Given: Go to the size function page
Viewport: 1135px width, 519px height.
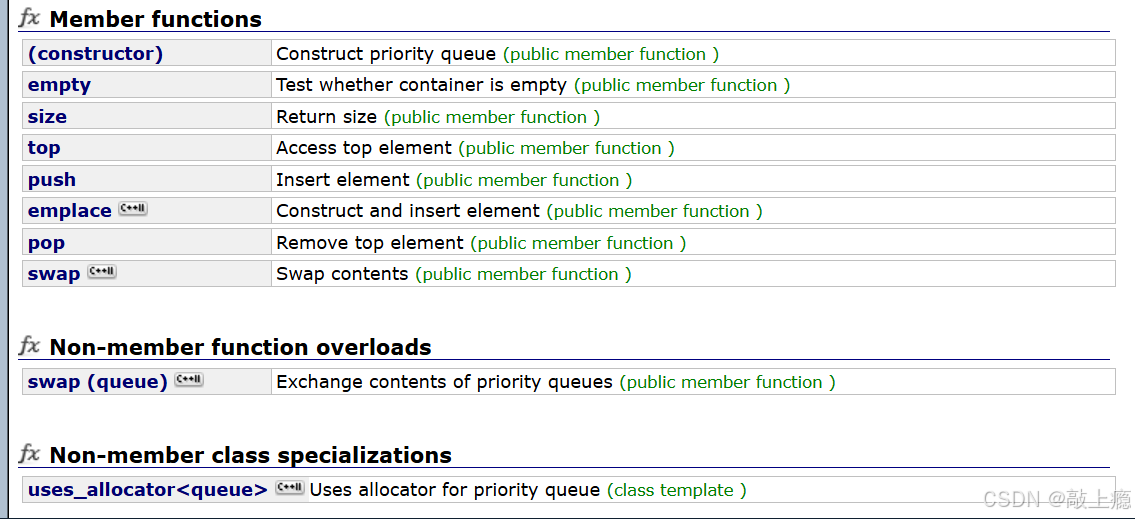Looking at the screenshot, I should (47, 117).
